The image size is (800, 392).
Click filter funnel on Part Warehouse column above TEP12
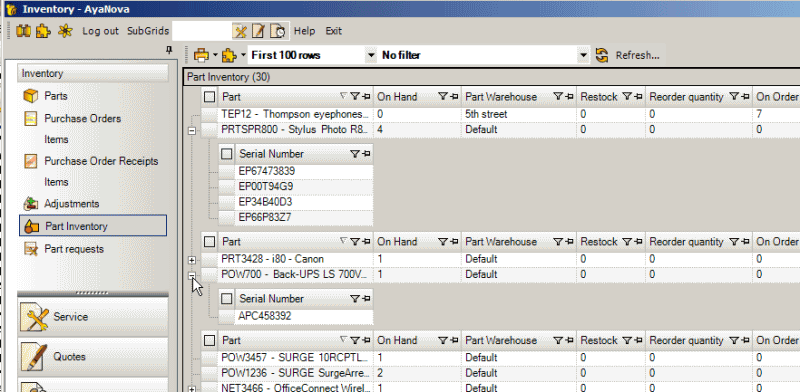pos(558,96)
